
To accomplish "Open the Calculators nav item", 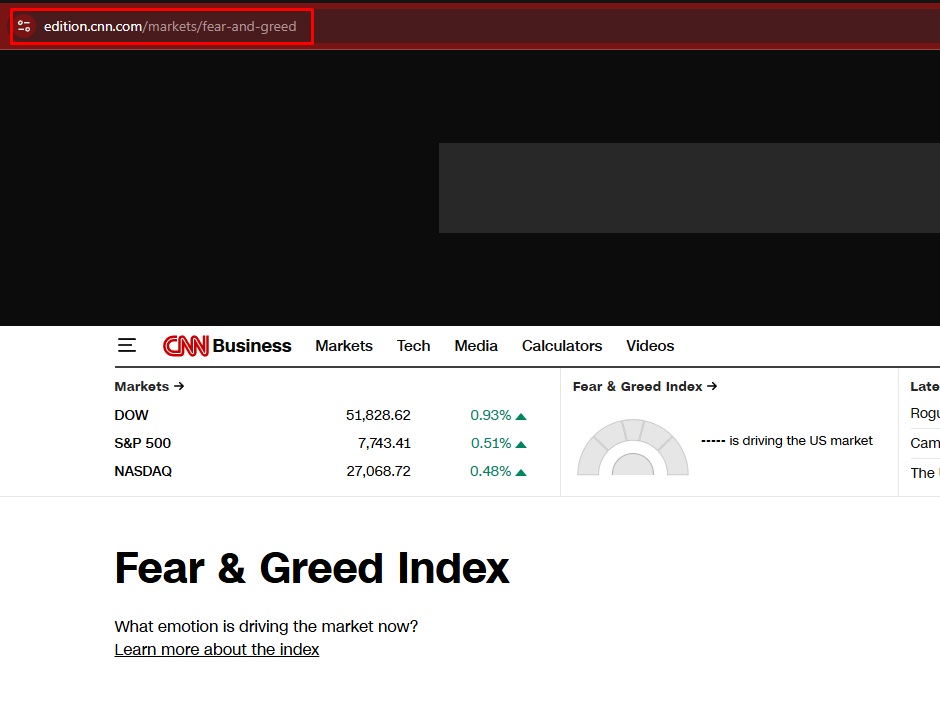I will click(x=562, y=346).
